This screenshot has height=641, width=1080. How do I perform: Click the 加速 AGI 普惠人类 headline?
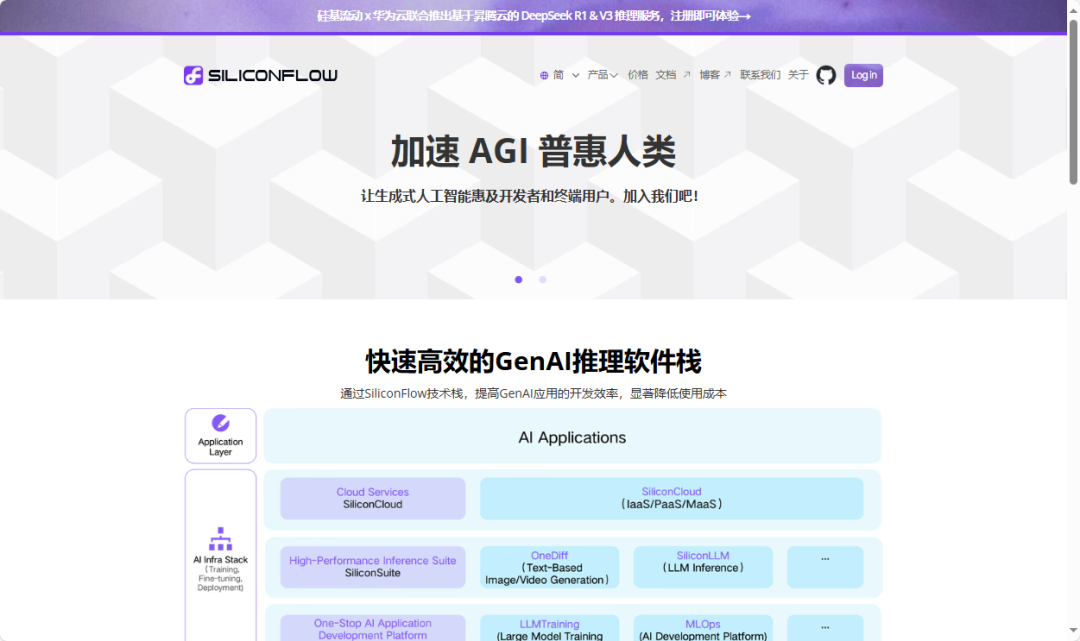click(x=534, y=151)
